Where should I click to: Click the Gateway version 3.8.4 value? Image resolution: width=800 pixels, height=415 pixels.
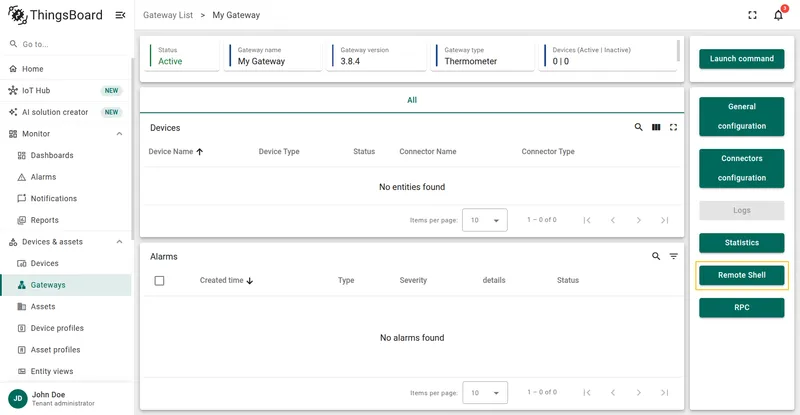tap(350, 61)
